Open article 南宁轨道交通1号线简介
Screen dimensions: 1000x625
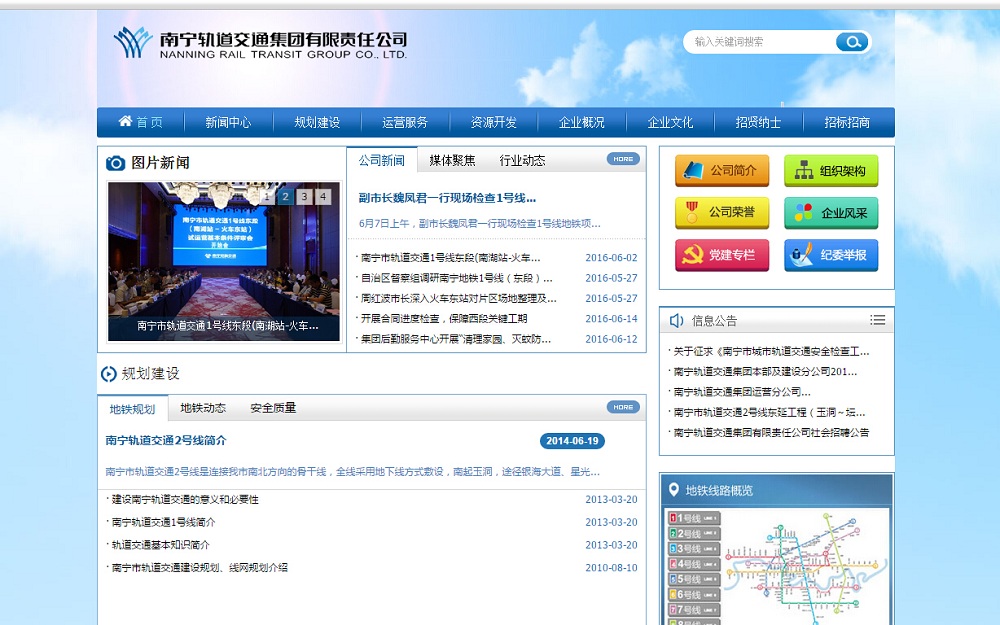click(x=163, y=522)
